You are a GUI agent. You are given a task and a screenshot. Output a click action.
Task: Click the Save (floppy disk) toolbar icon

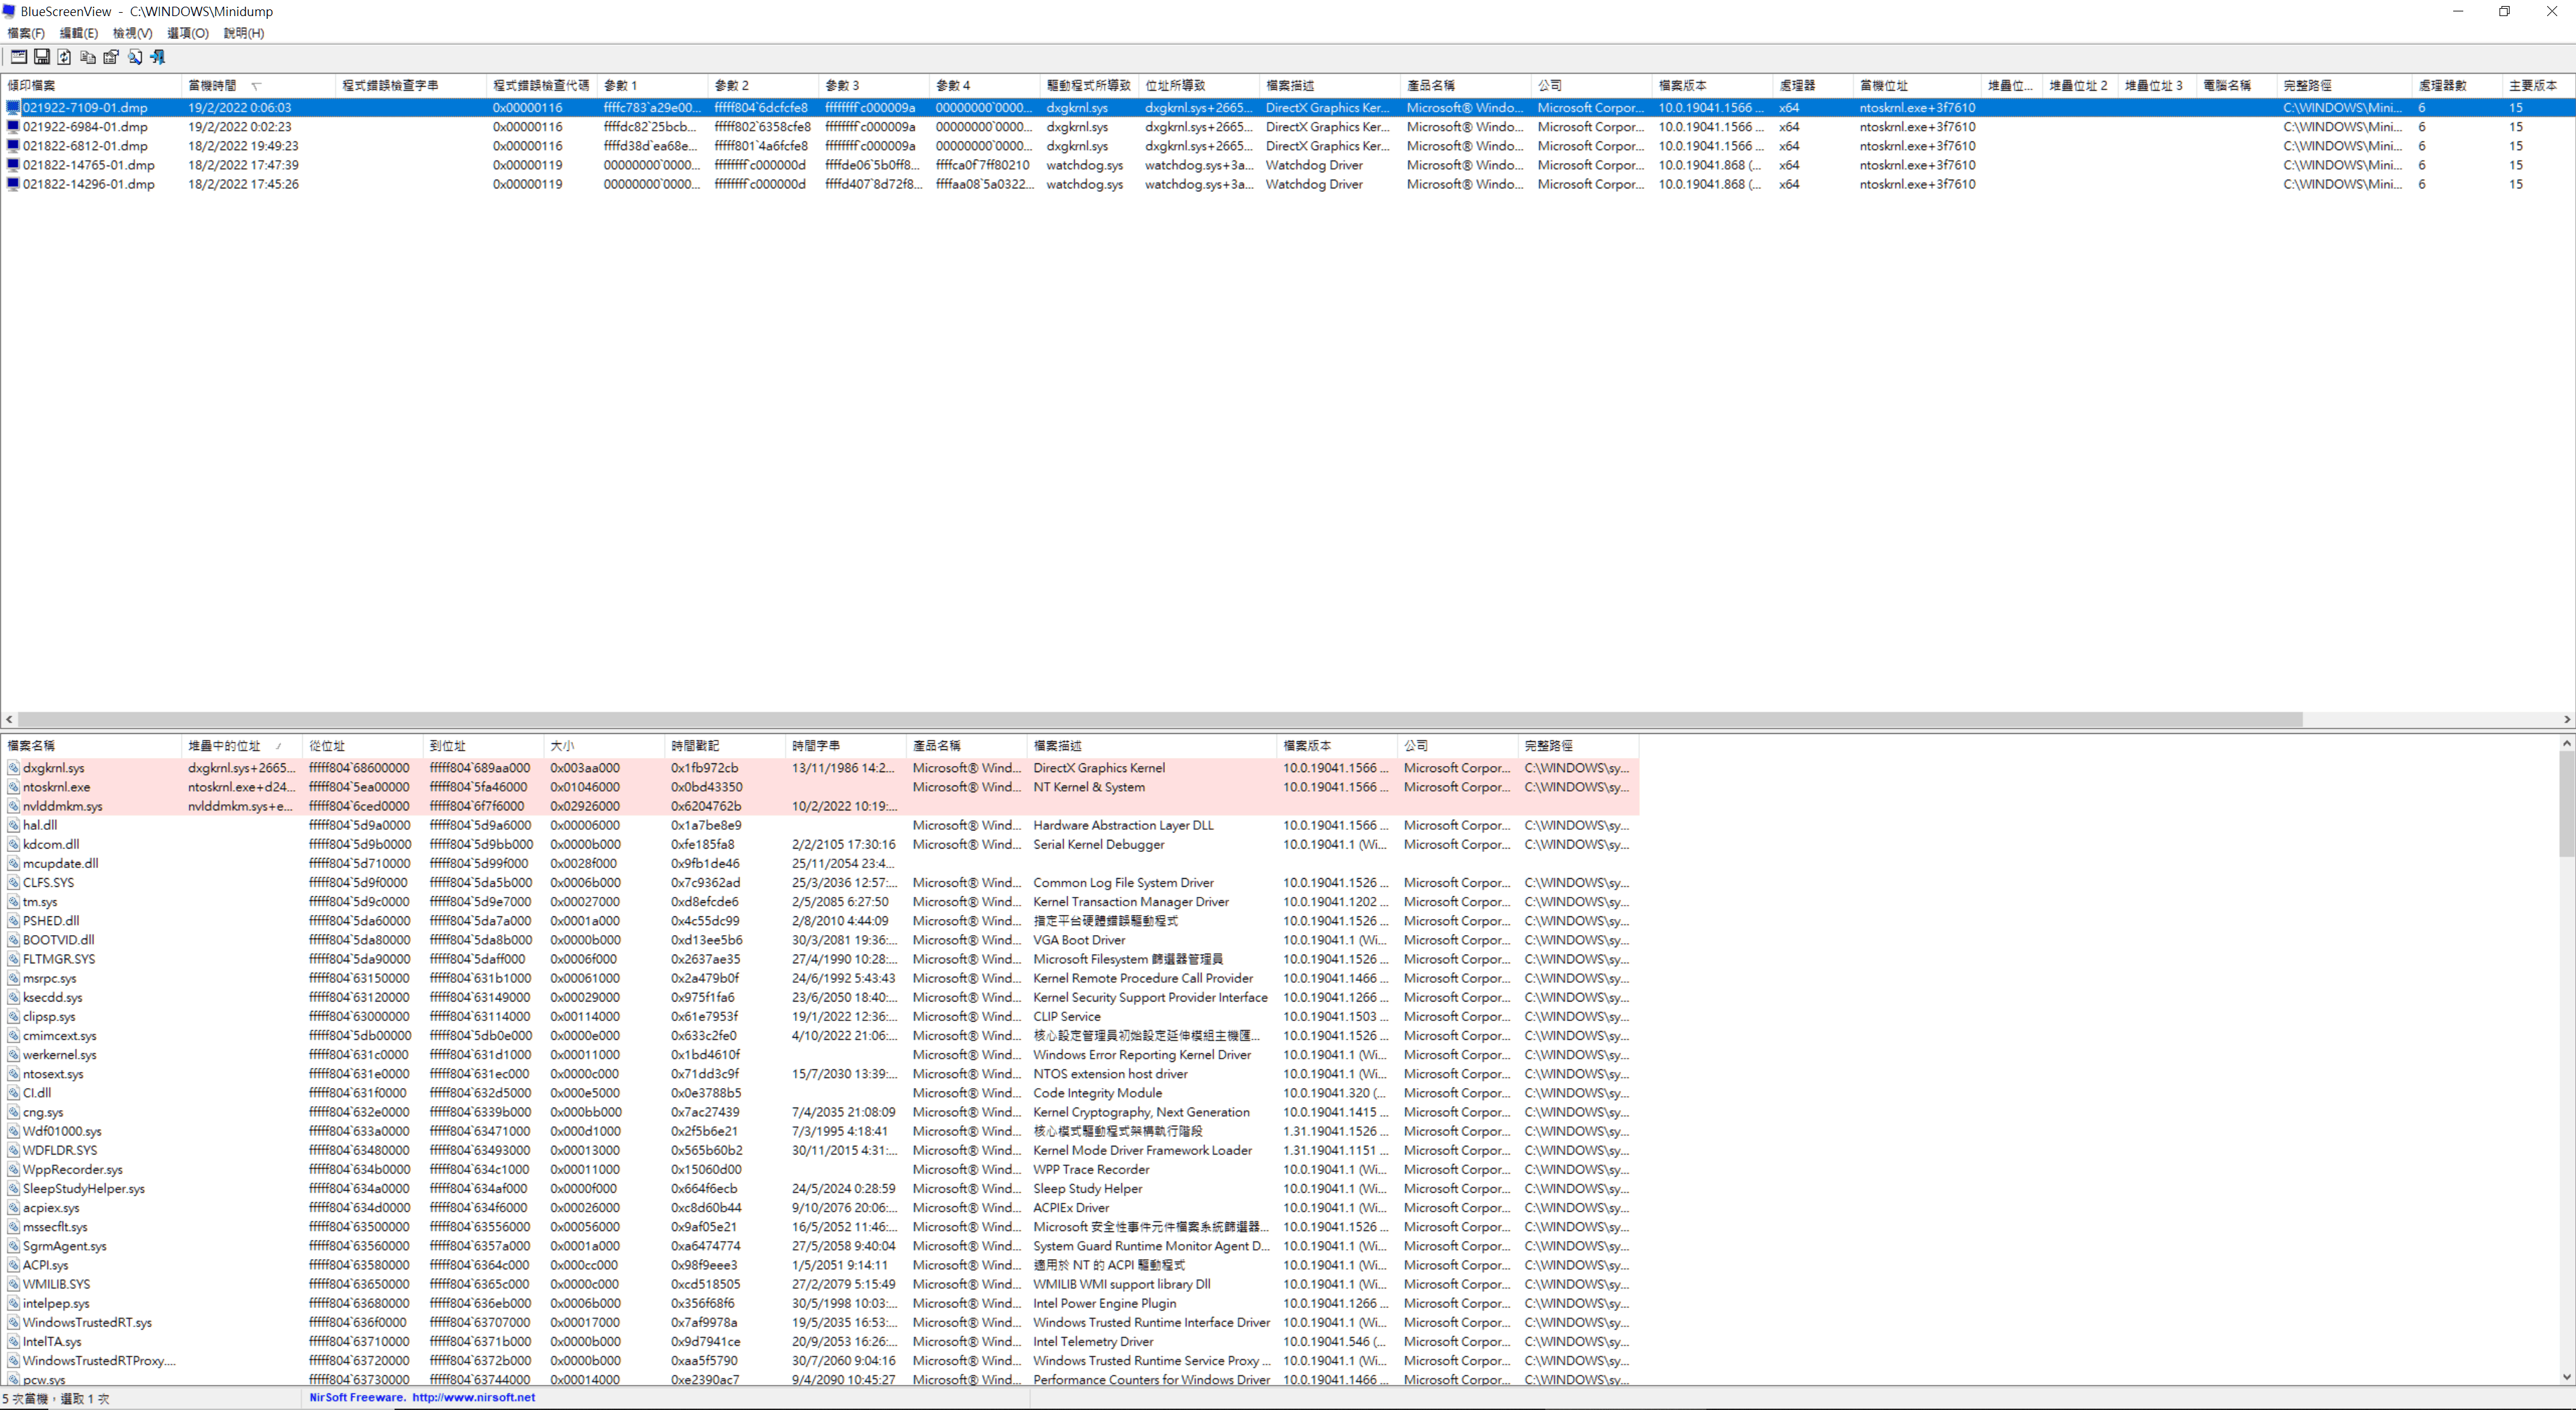coord(42,57)
